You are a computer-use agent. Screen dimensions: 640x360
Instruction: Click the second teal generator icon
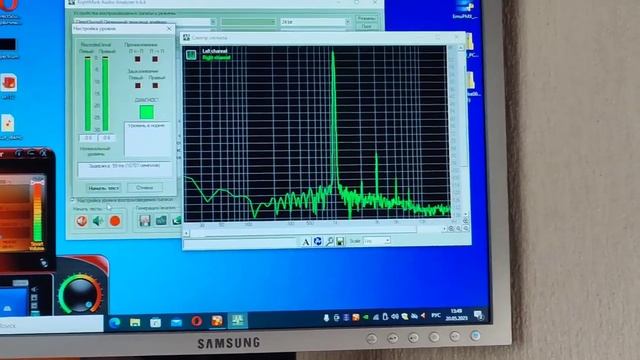pyautogui.click(x=161, y=220)
